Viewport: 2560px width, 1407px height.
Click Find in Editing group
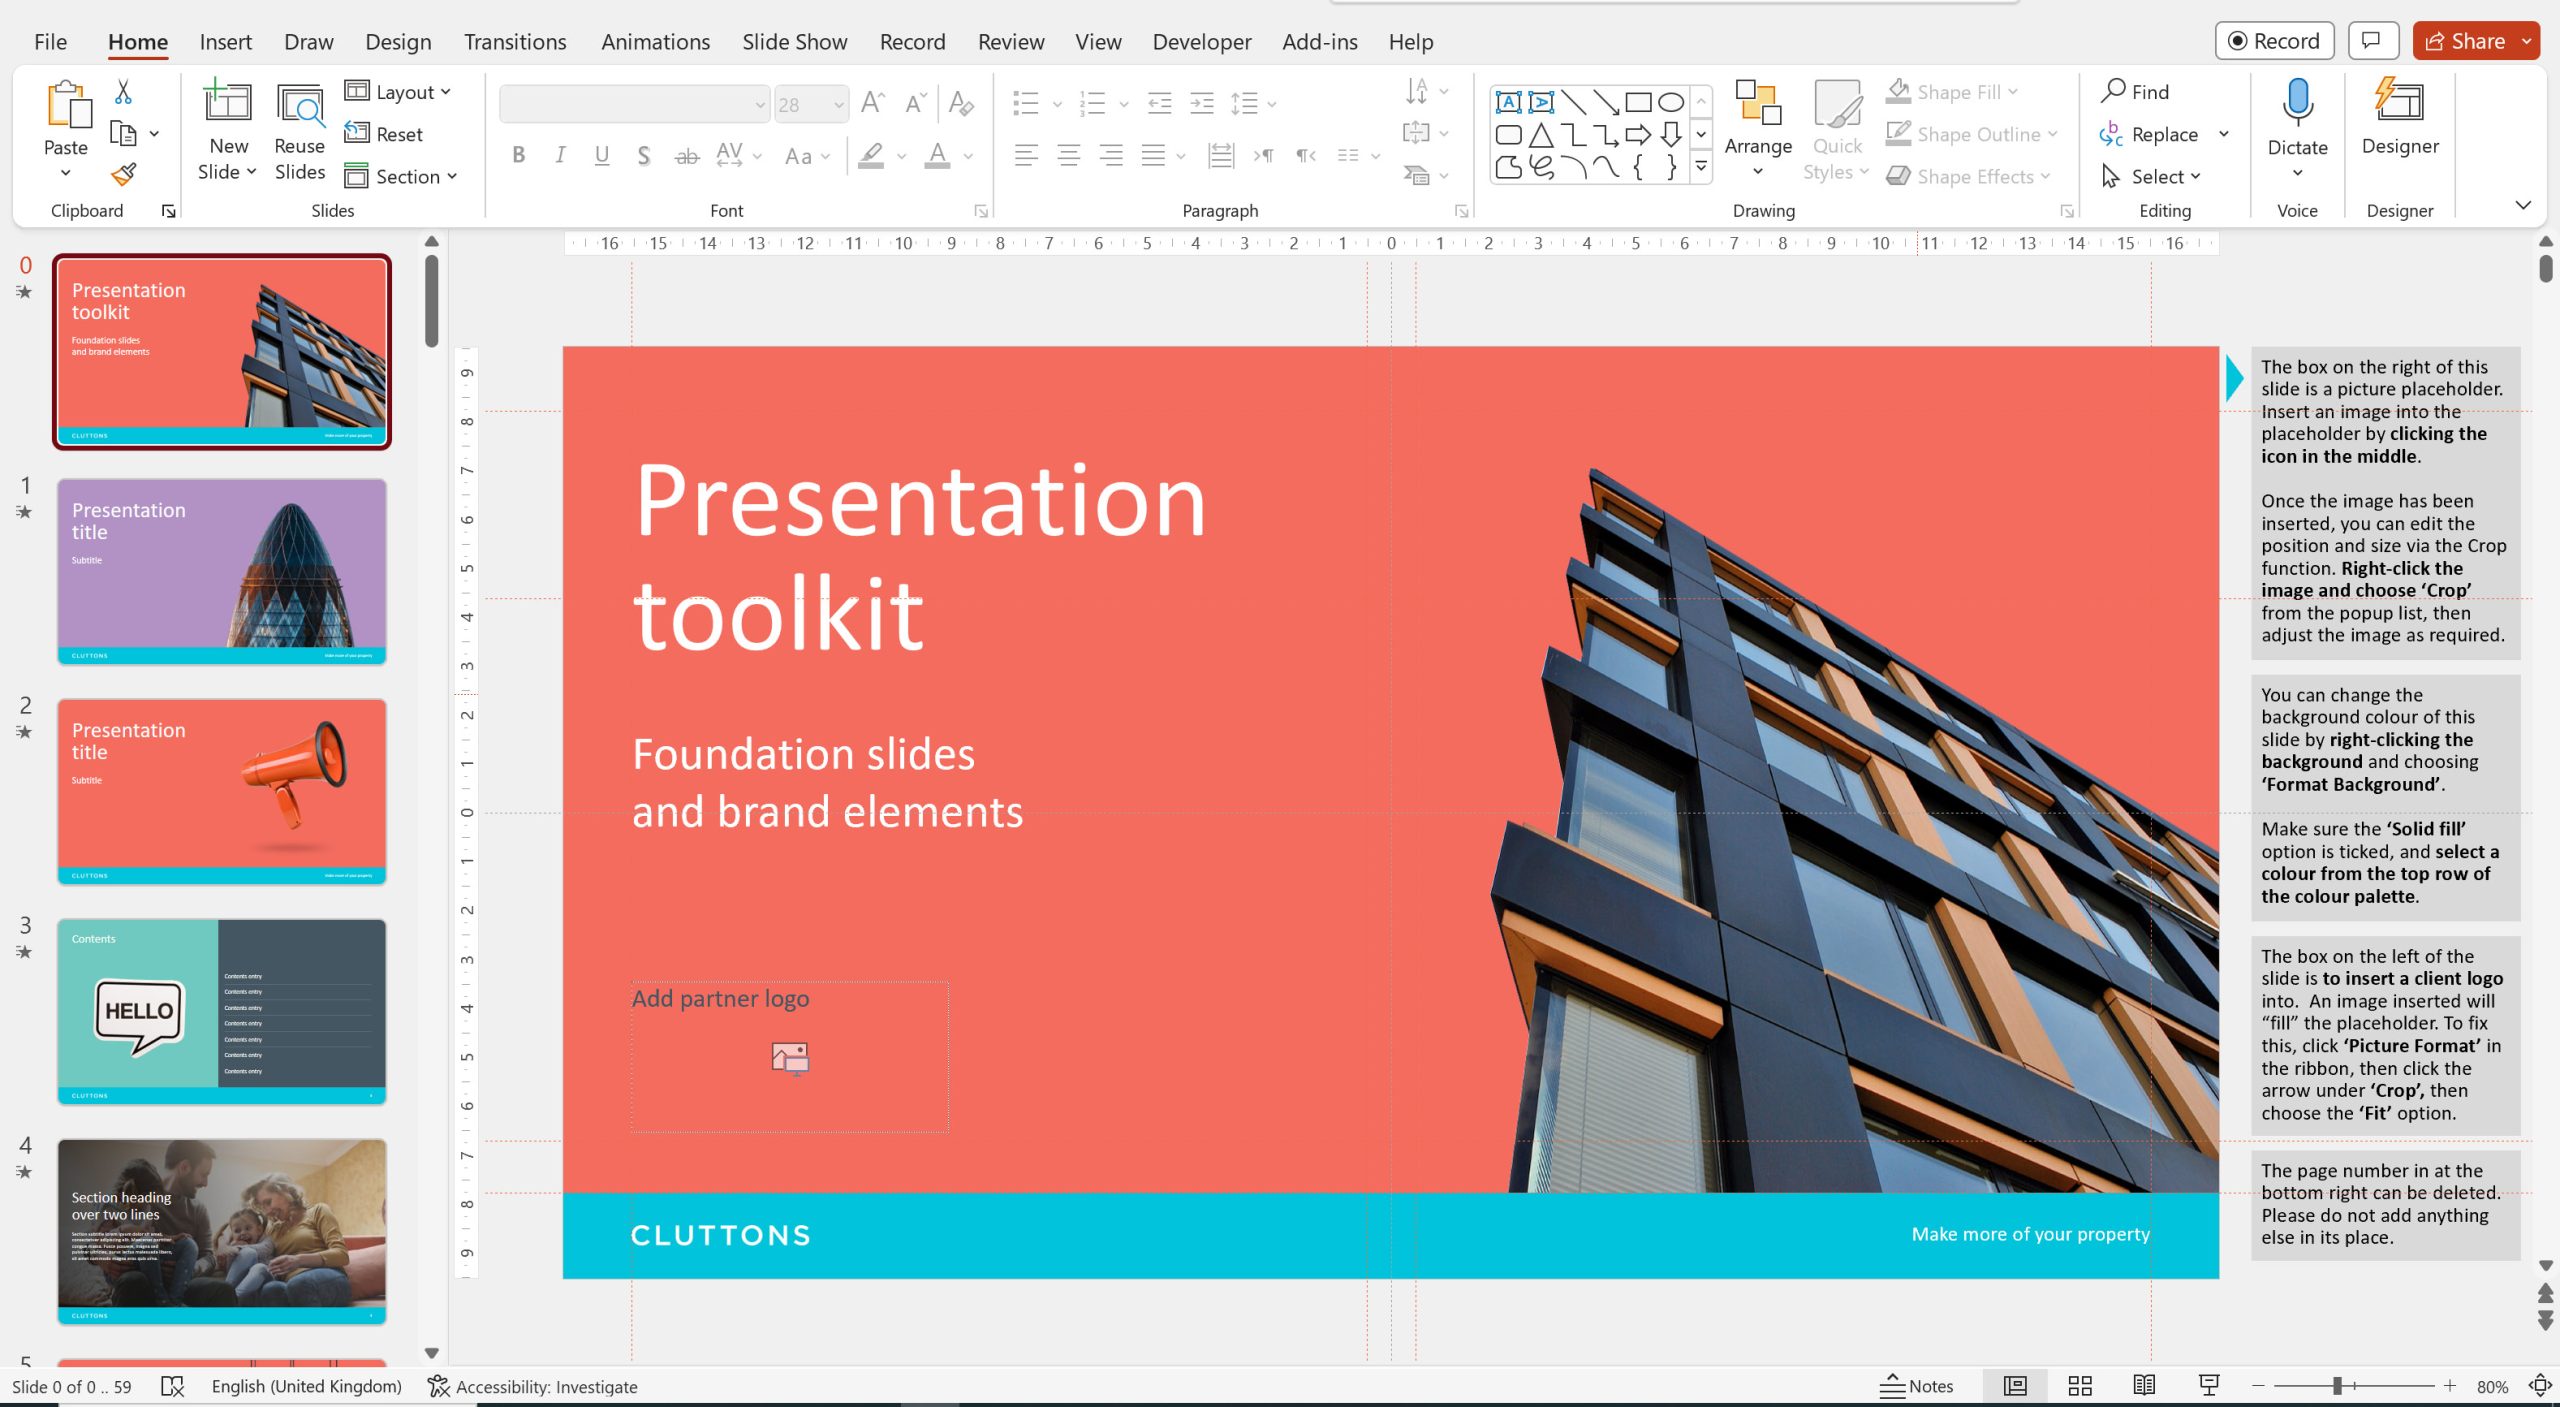(x=2136, y=92)
